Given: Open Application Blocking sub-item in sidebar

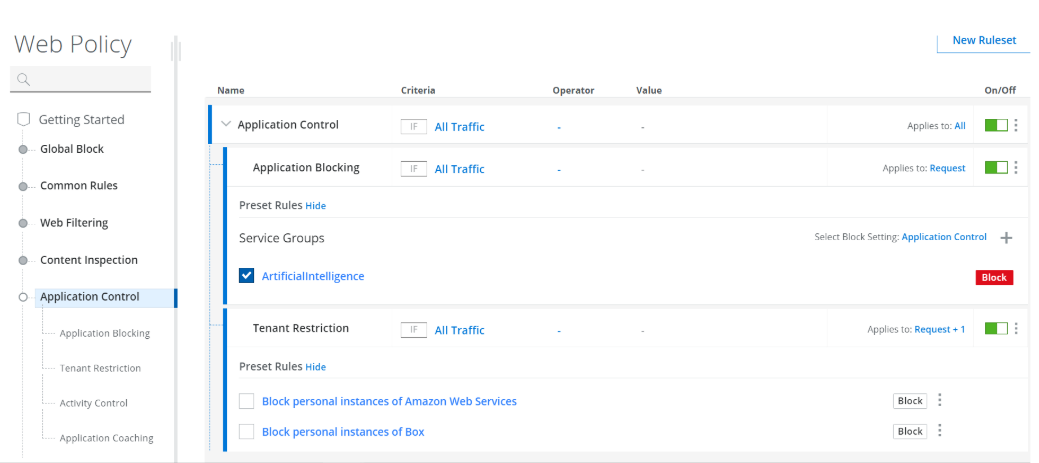Looking at the screenshot, I should (105, 333).
